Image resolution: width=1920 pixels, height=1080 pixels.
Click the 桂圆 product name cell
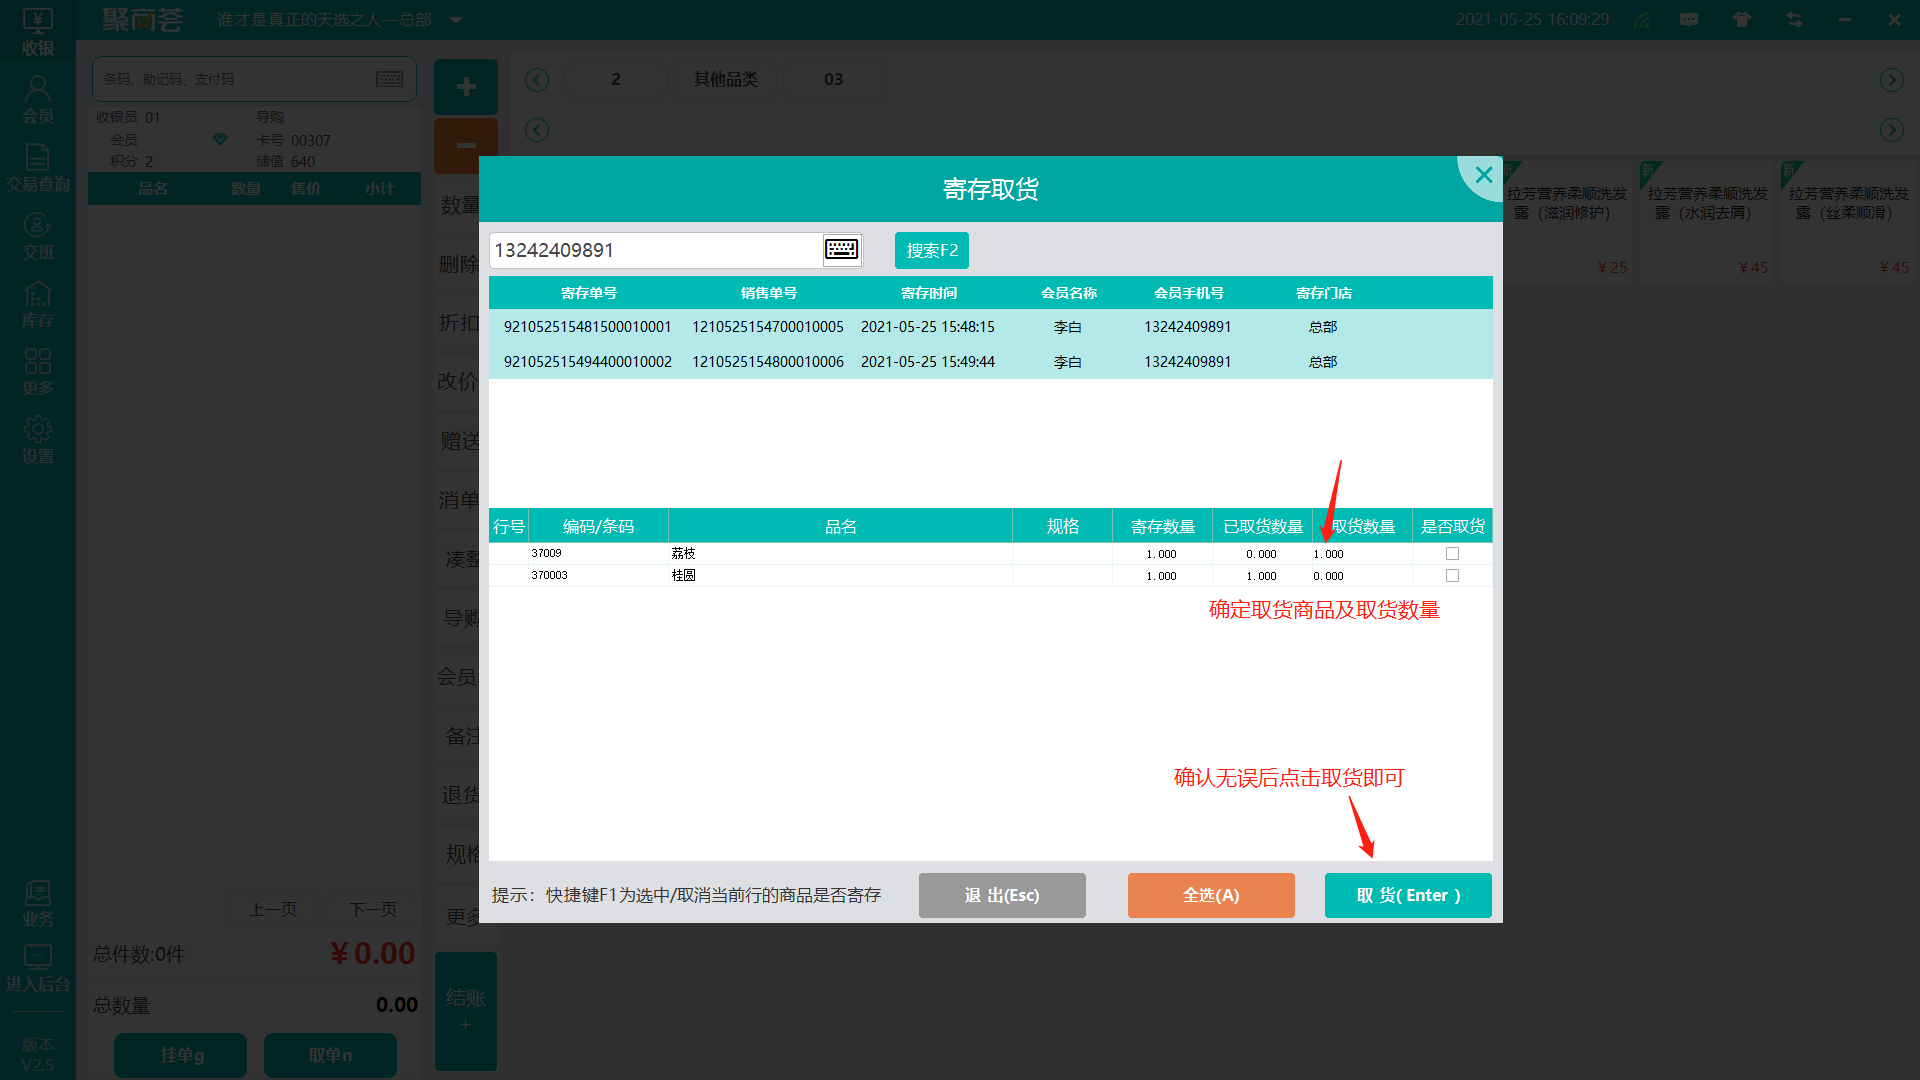(x=840, y=575)
